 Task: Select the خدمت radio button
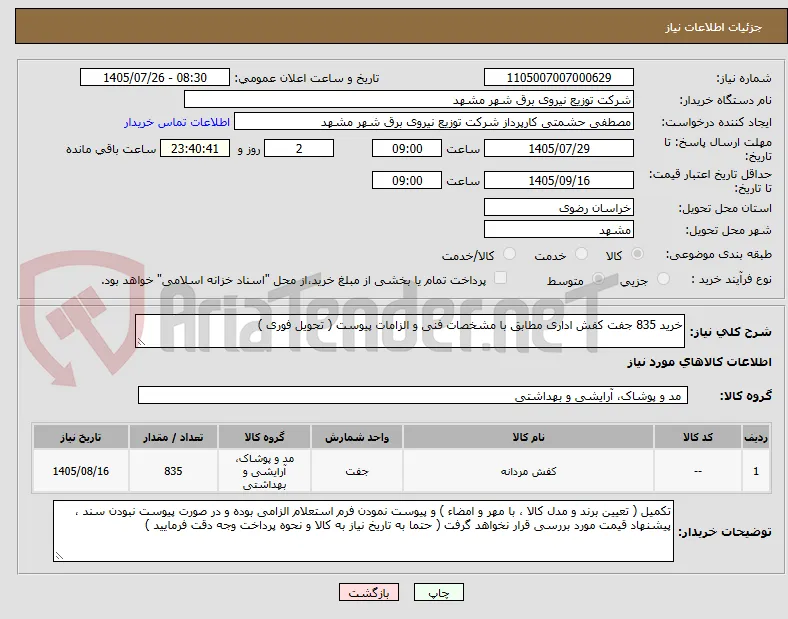click(x=581, y=254)
